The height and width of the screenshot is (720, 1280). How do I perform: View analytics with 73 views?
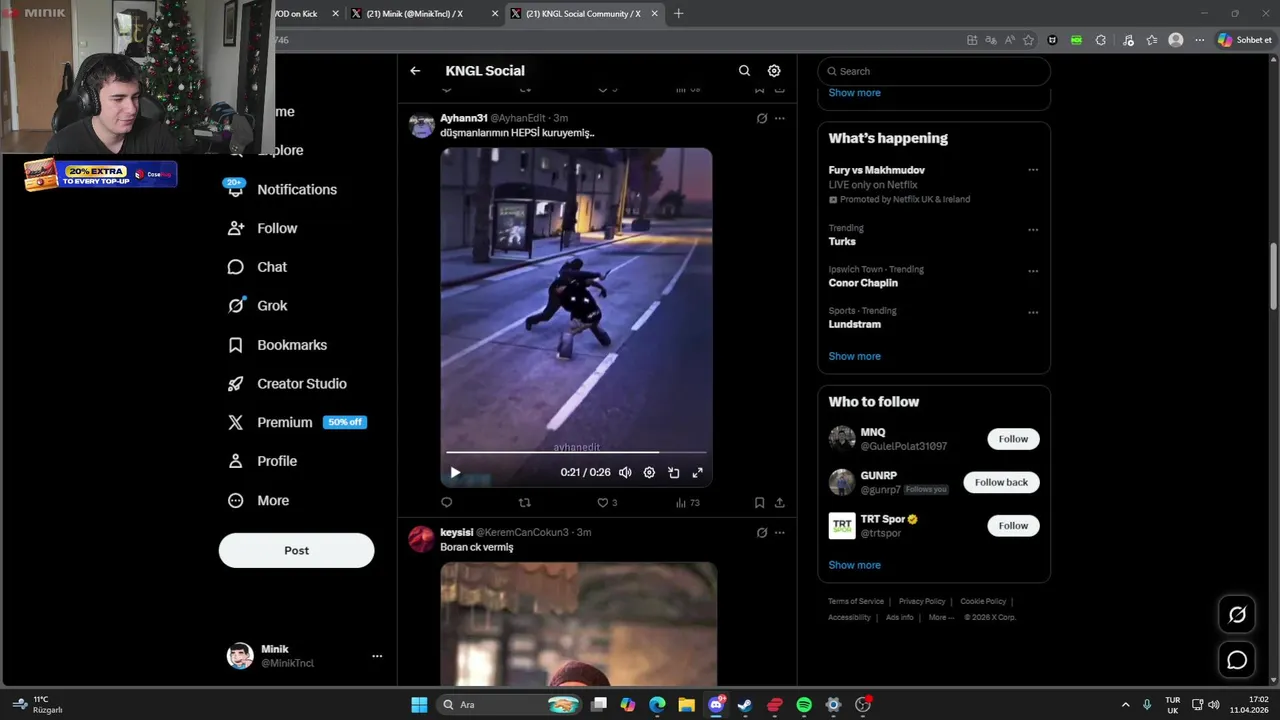tap(688, 503)
